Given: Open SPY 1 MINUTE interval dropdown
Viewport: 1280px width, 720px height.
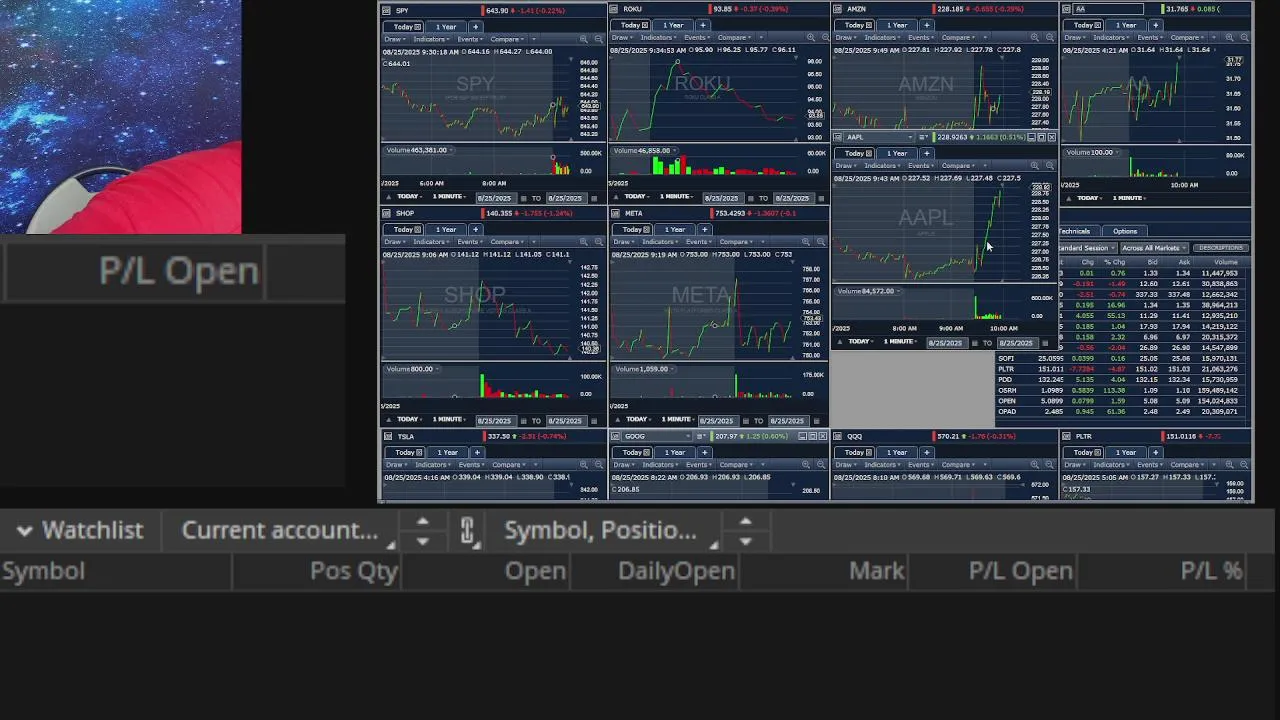Looking at the screenshot, I should [449, 197].
